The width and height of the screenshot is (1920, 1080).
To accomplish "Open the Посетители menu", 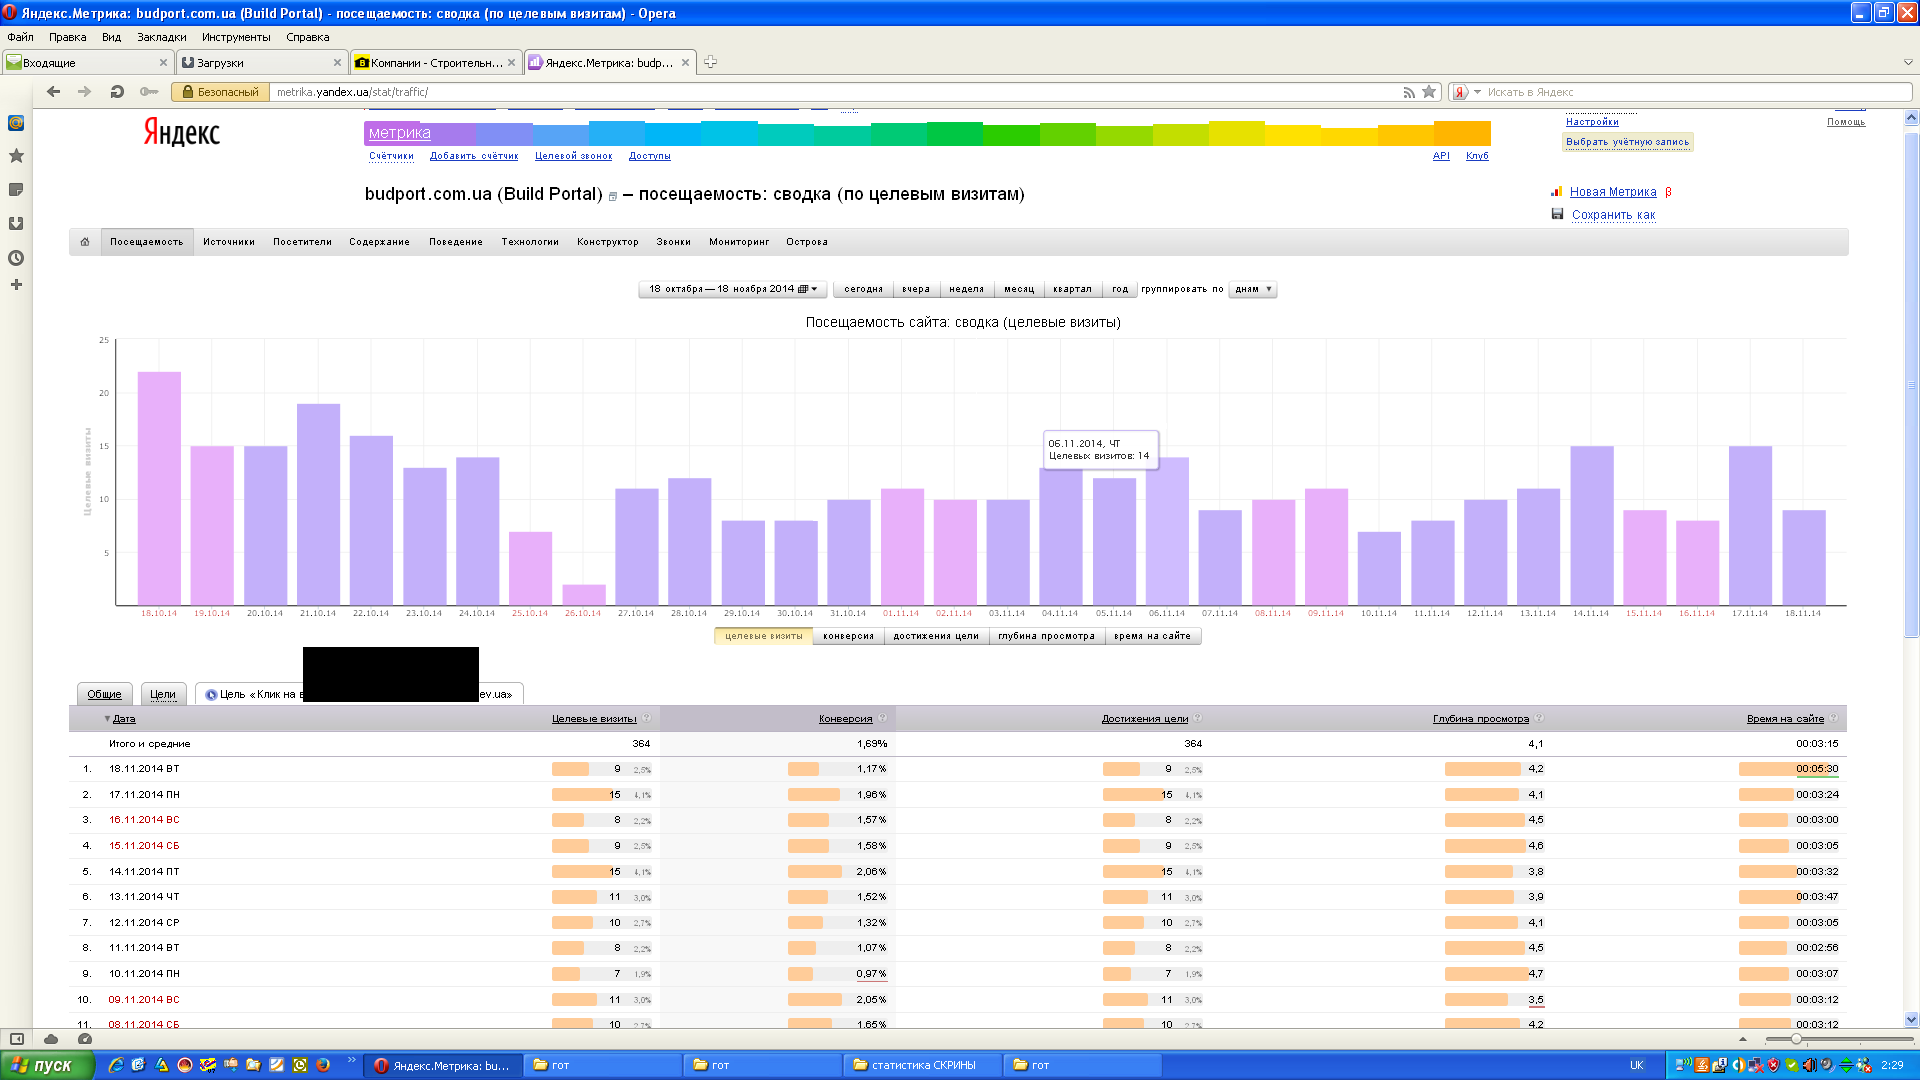I will coord(302,242).
